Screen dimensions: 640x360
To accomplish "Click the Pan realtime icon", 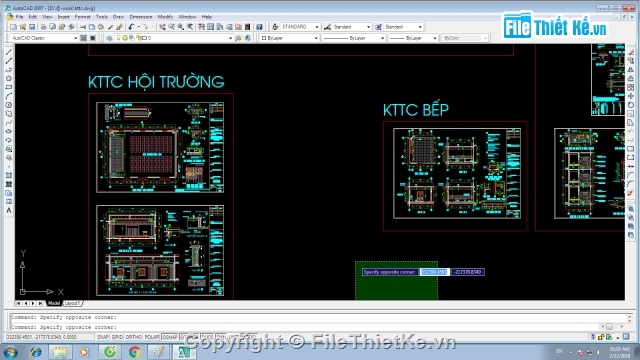I will 162,27.
